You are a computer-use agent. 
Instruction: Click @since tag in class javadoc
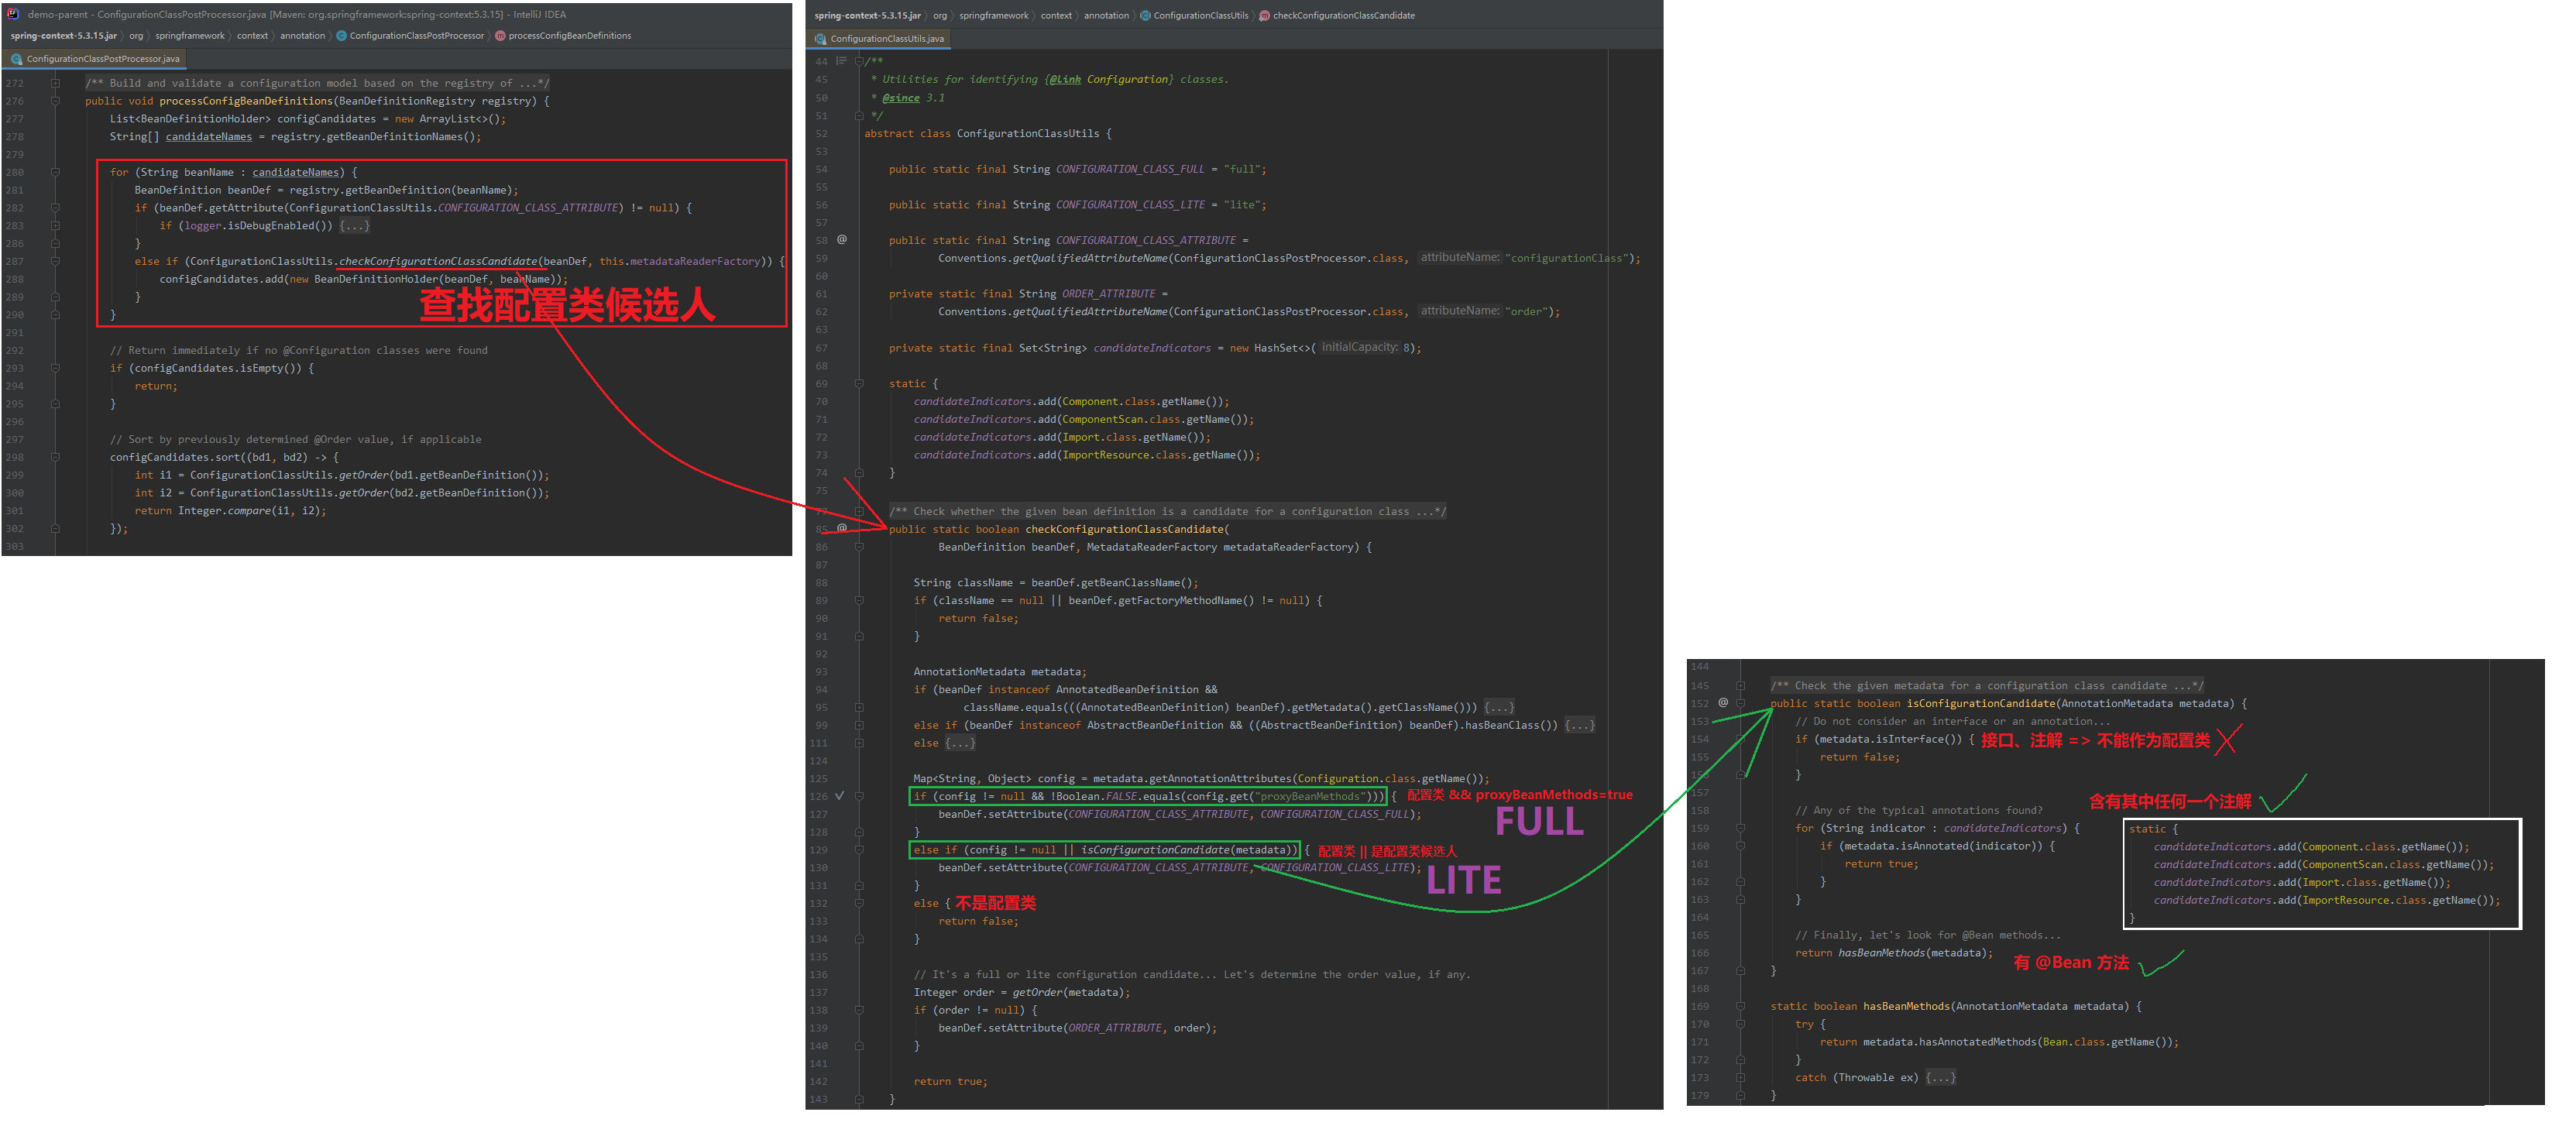901,98
